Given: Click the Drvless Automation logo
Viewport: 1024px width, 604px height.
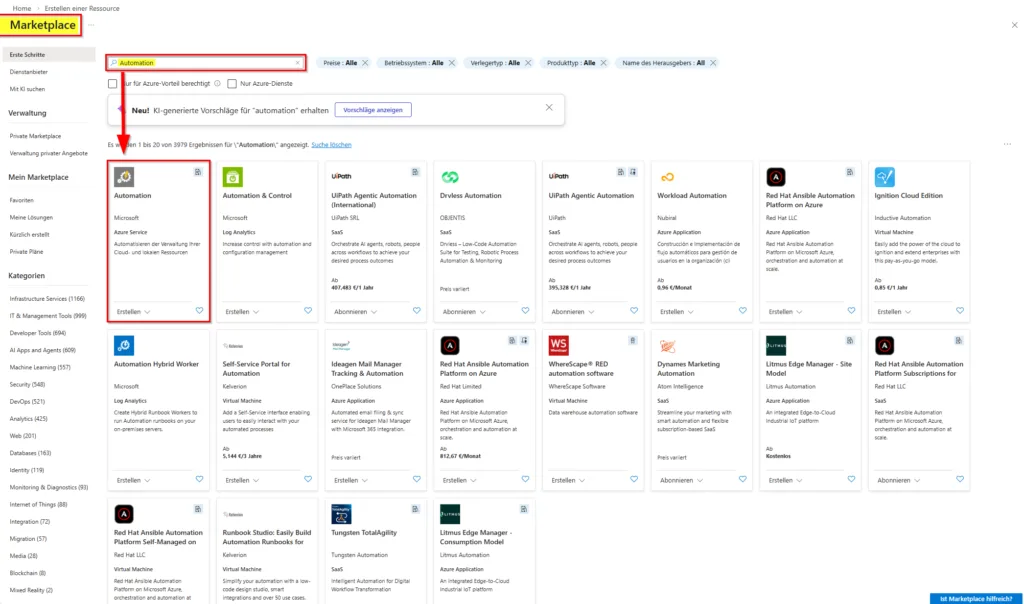Looking at the screenshot, I should 450,177.
